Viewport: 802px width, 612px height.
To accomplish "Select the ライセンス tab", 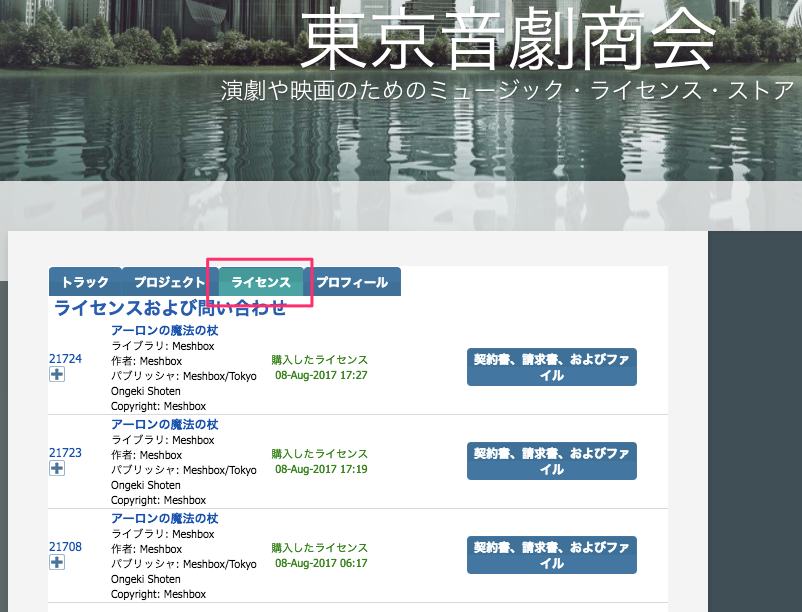I will (x=261, y=282).
